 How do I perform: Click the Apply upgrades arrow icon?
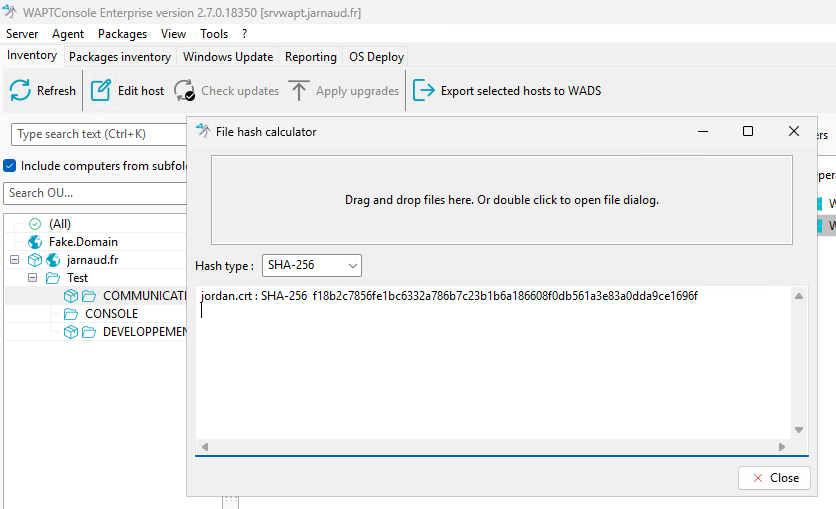pos(299,91)
